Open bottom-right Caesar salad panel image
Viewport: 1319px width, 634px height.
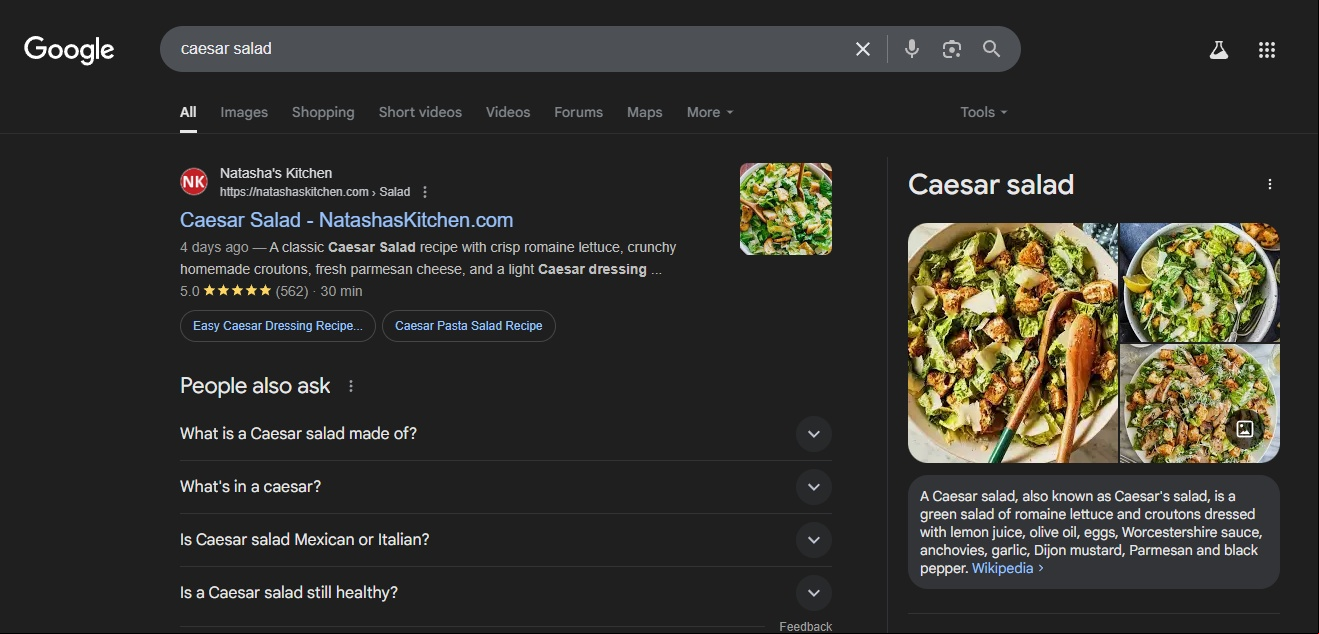coord(1200,404)
